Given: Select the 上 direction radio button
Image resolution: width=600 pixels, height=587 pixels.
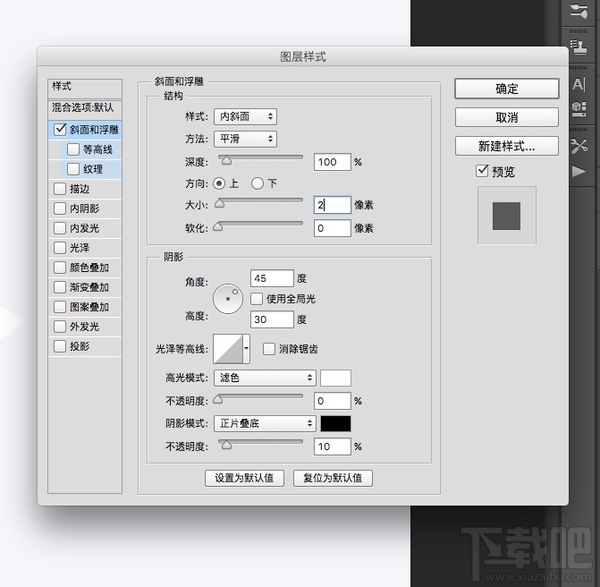Looking at the screenshot, I should click(219, 184).
